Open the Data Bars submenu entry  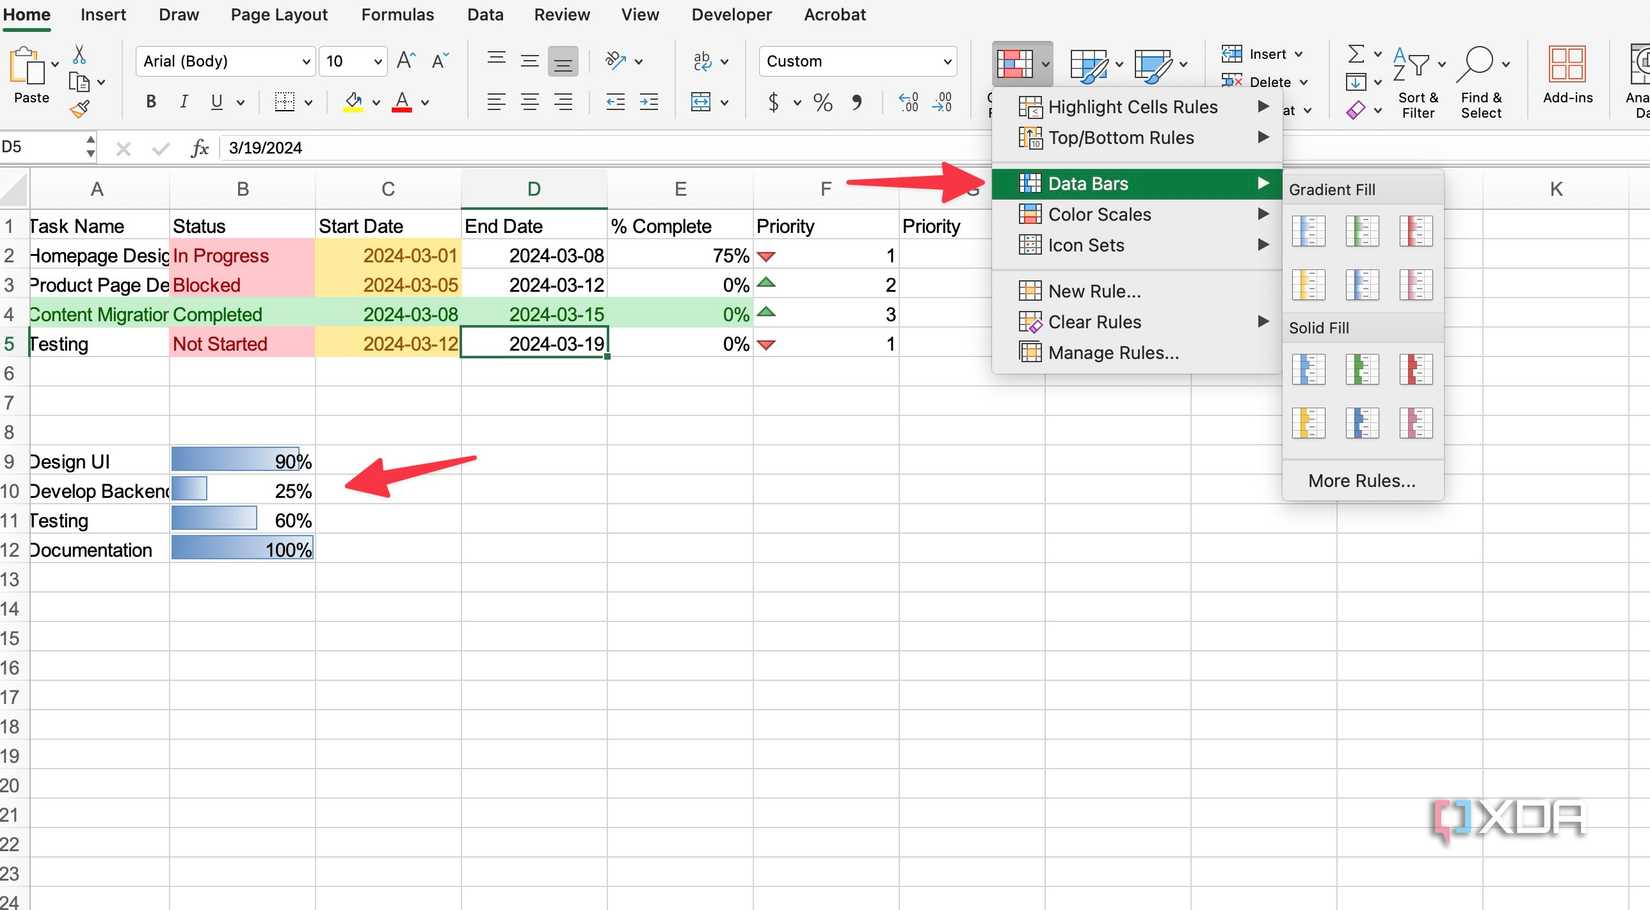(x=1090, y=183)
